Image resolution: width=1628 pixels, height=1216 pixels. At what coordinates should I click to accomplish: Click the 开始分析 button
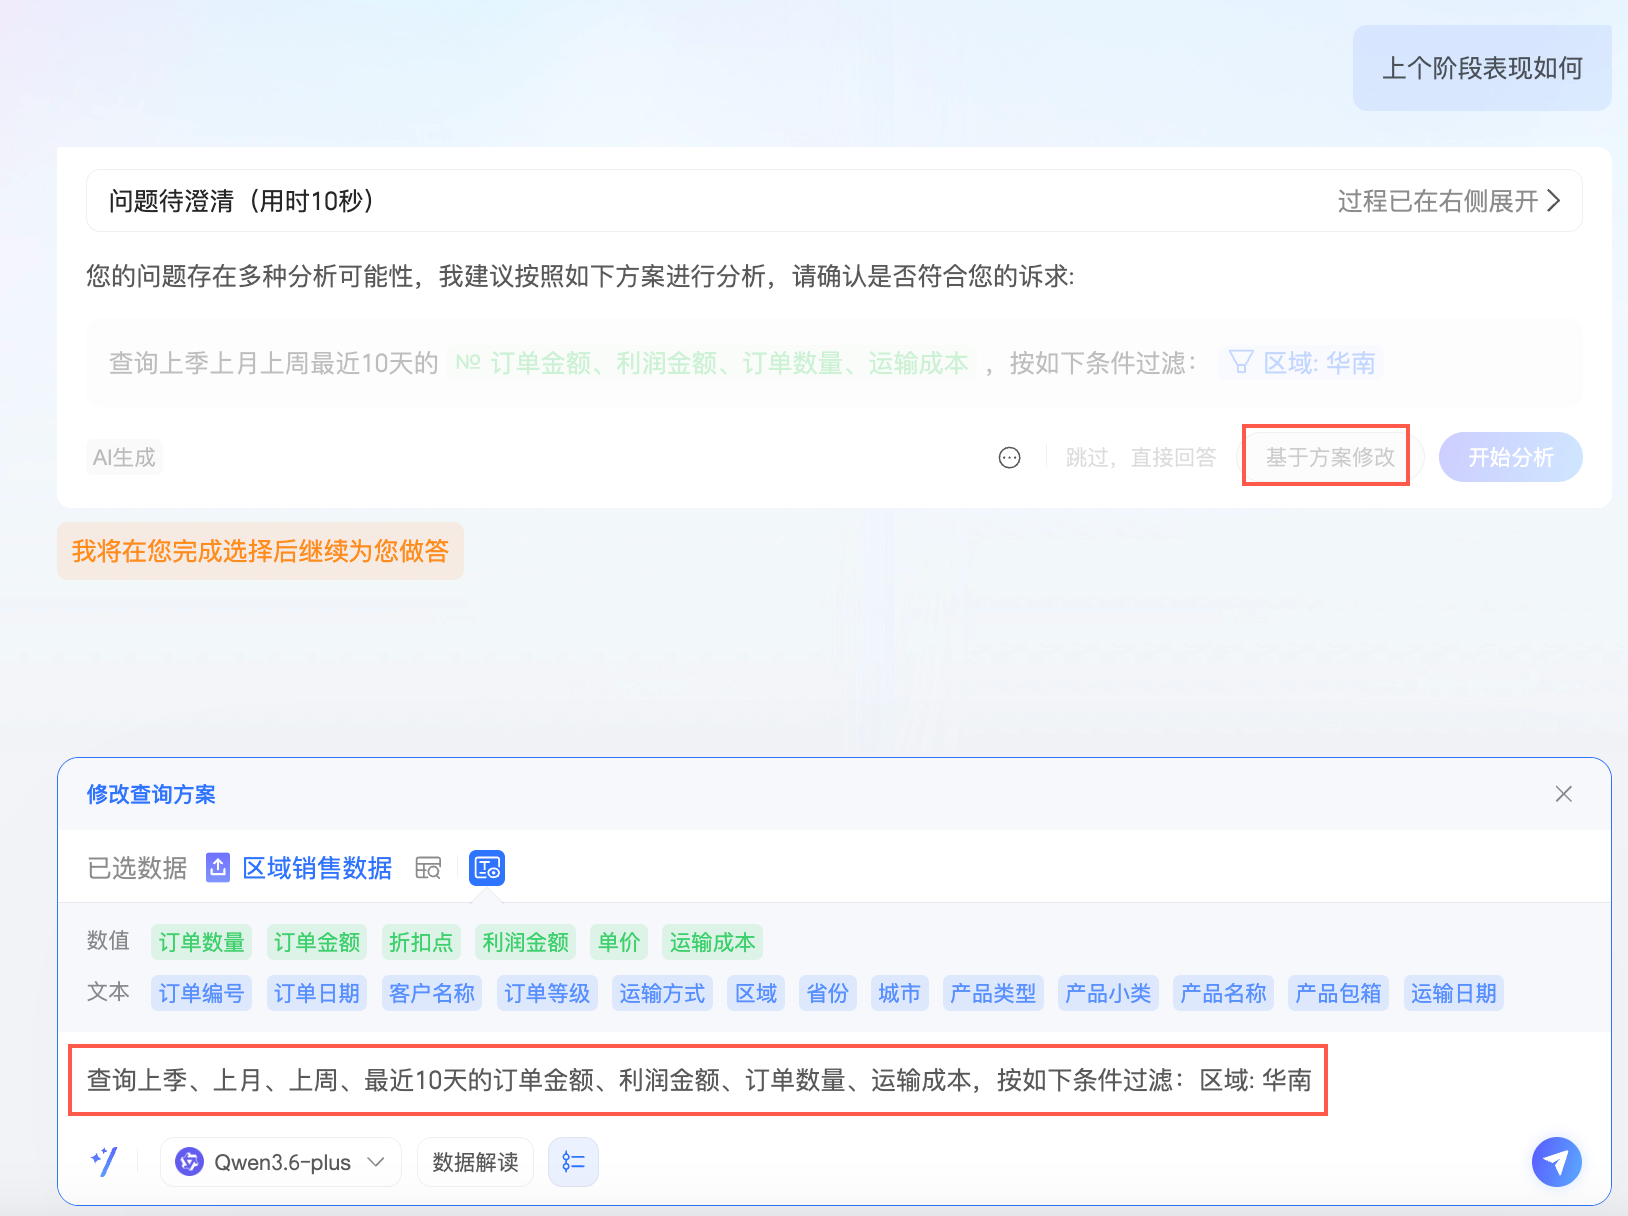[1510, 457]
